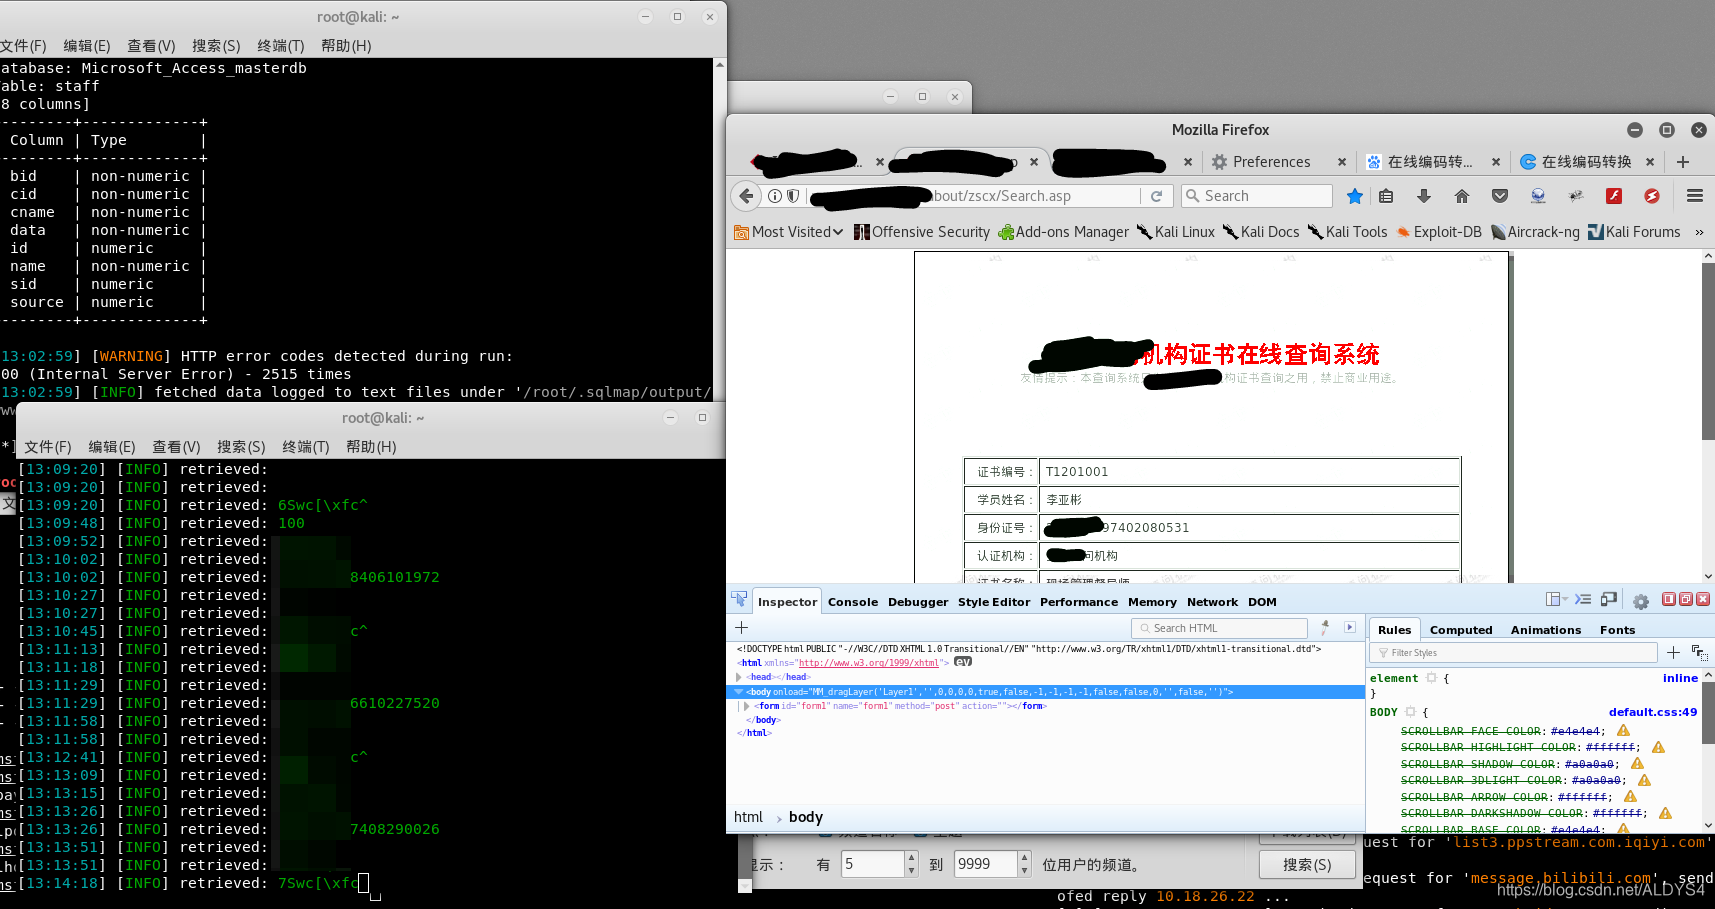The height and width of the screenshot is (909, 1715).
Task: Toggle highlighter for element rule
Action: click(x=1432, y=678)
